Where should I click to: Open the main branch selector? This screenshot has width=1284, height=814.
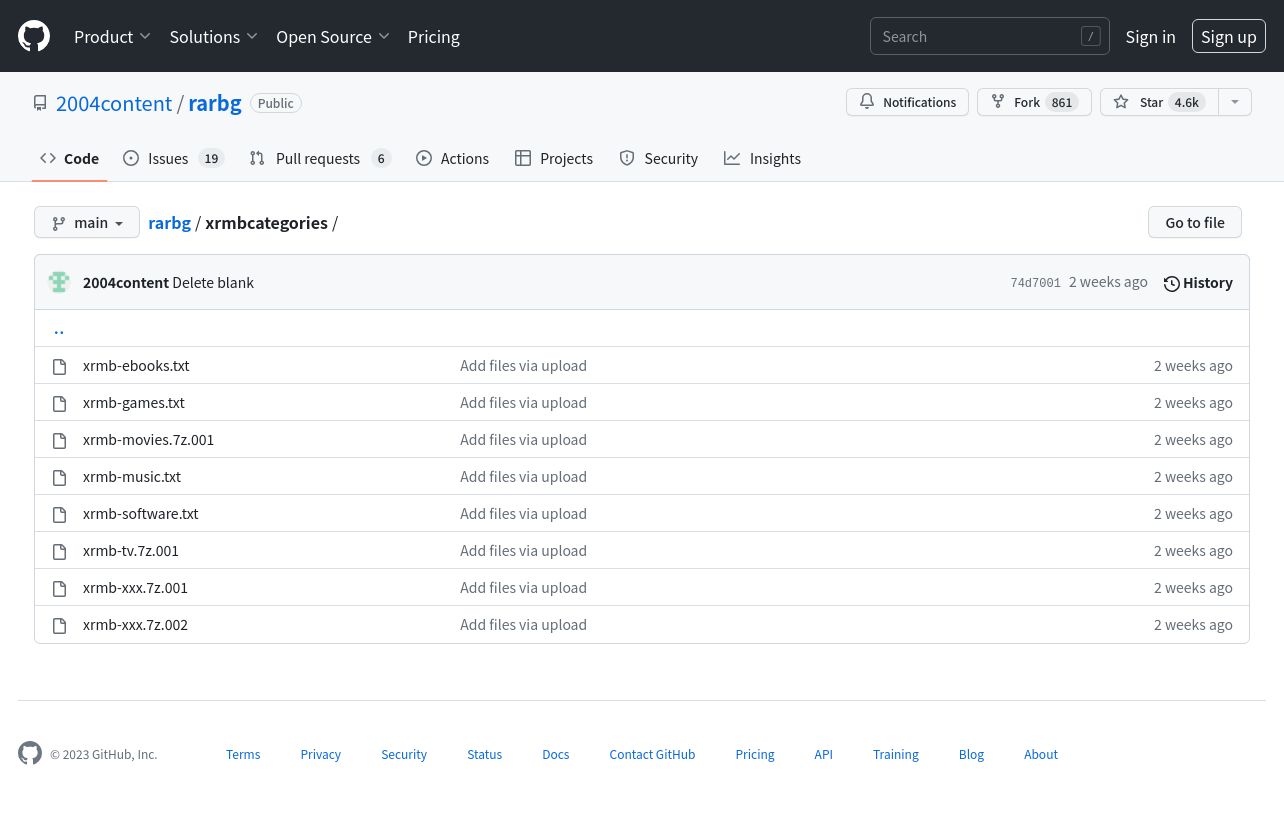[x=87, y=222]
